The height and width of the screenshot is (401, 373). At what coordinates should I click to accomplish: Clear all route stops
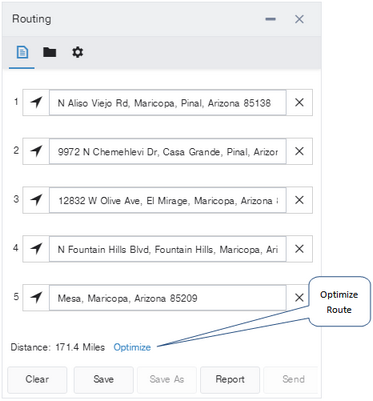tap(37, 379)
